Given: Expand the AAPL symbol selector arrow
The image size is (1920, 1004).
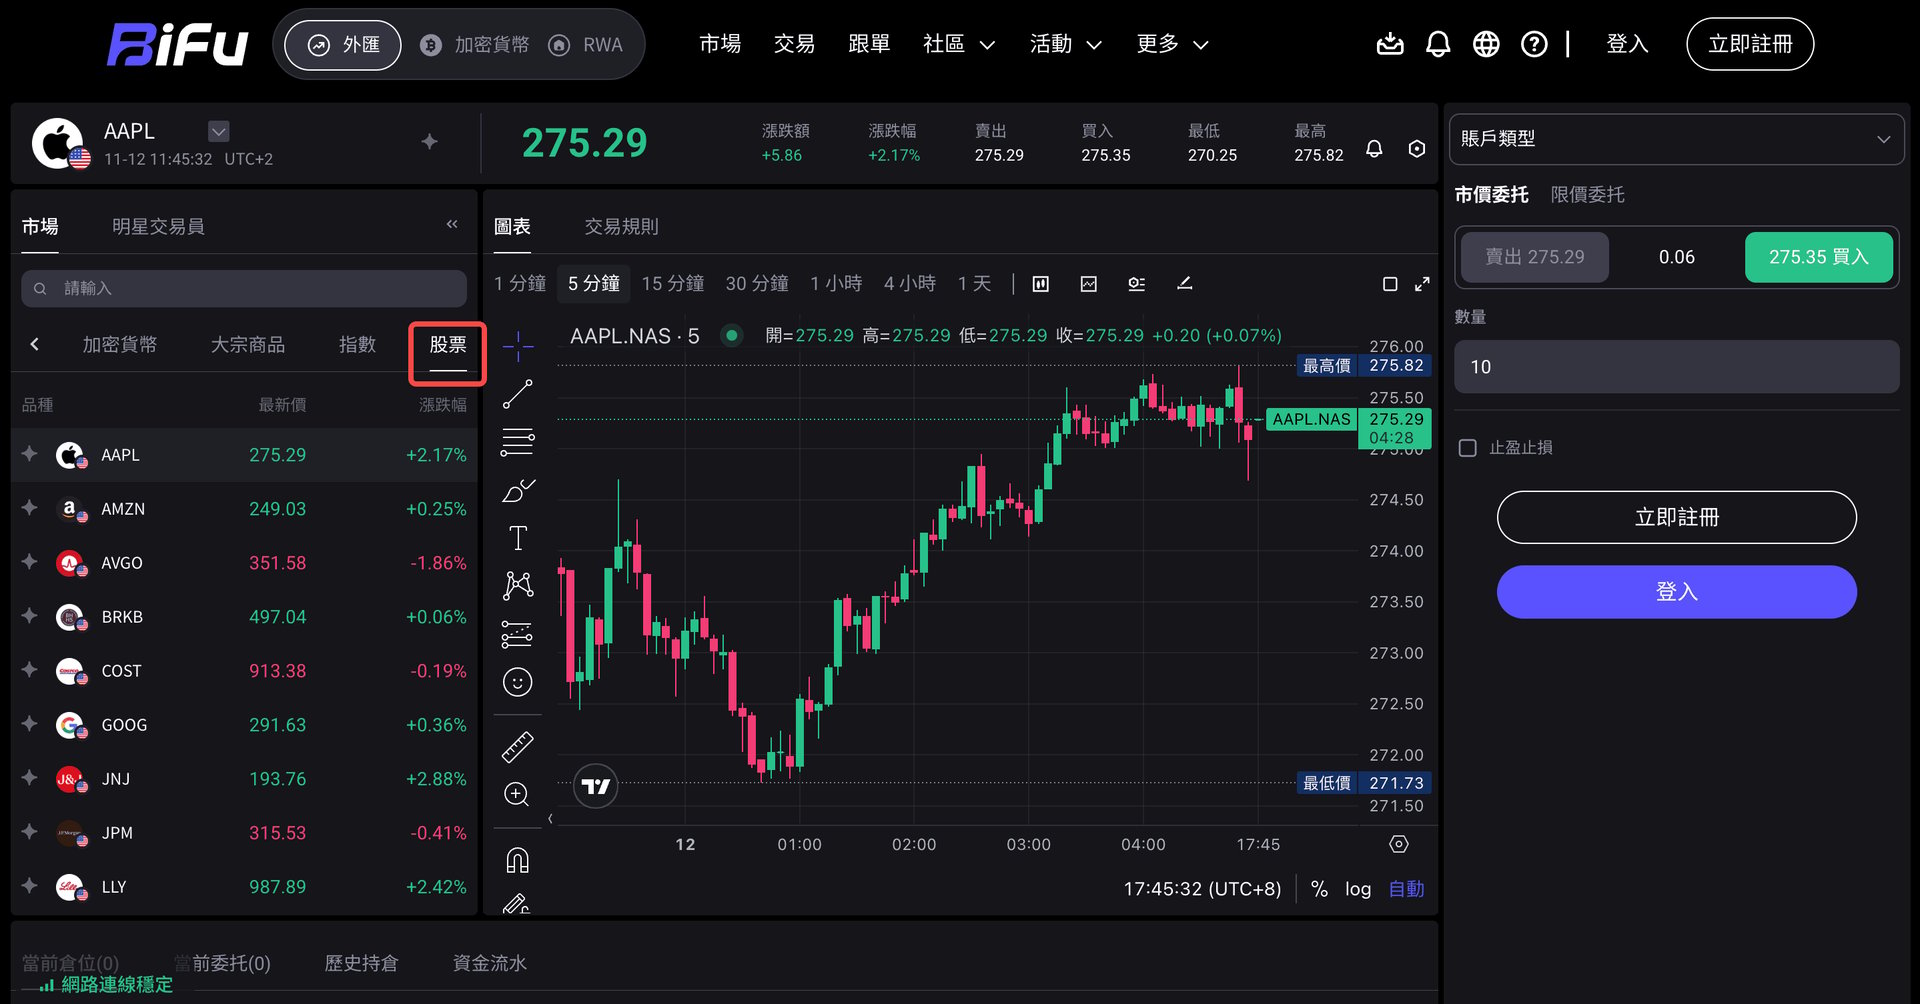Looking at the screenshot, I should [219, 131].
